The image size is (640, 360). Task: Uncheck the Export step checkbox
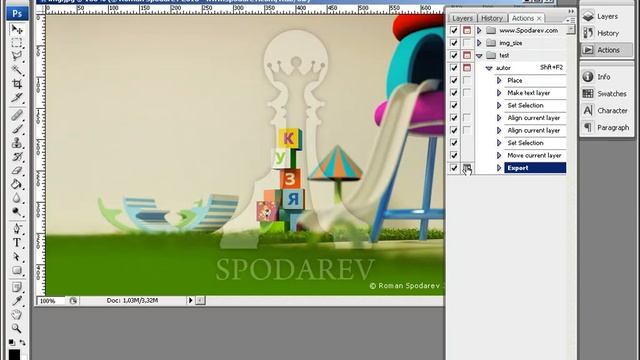click(x=453, y=168)
